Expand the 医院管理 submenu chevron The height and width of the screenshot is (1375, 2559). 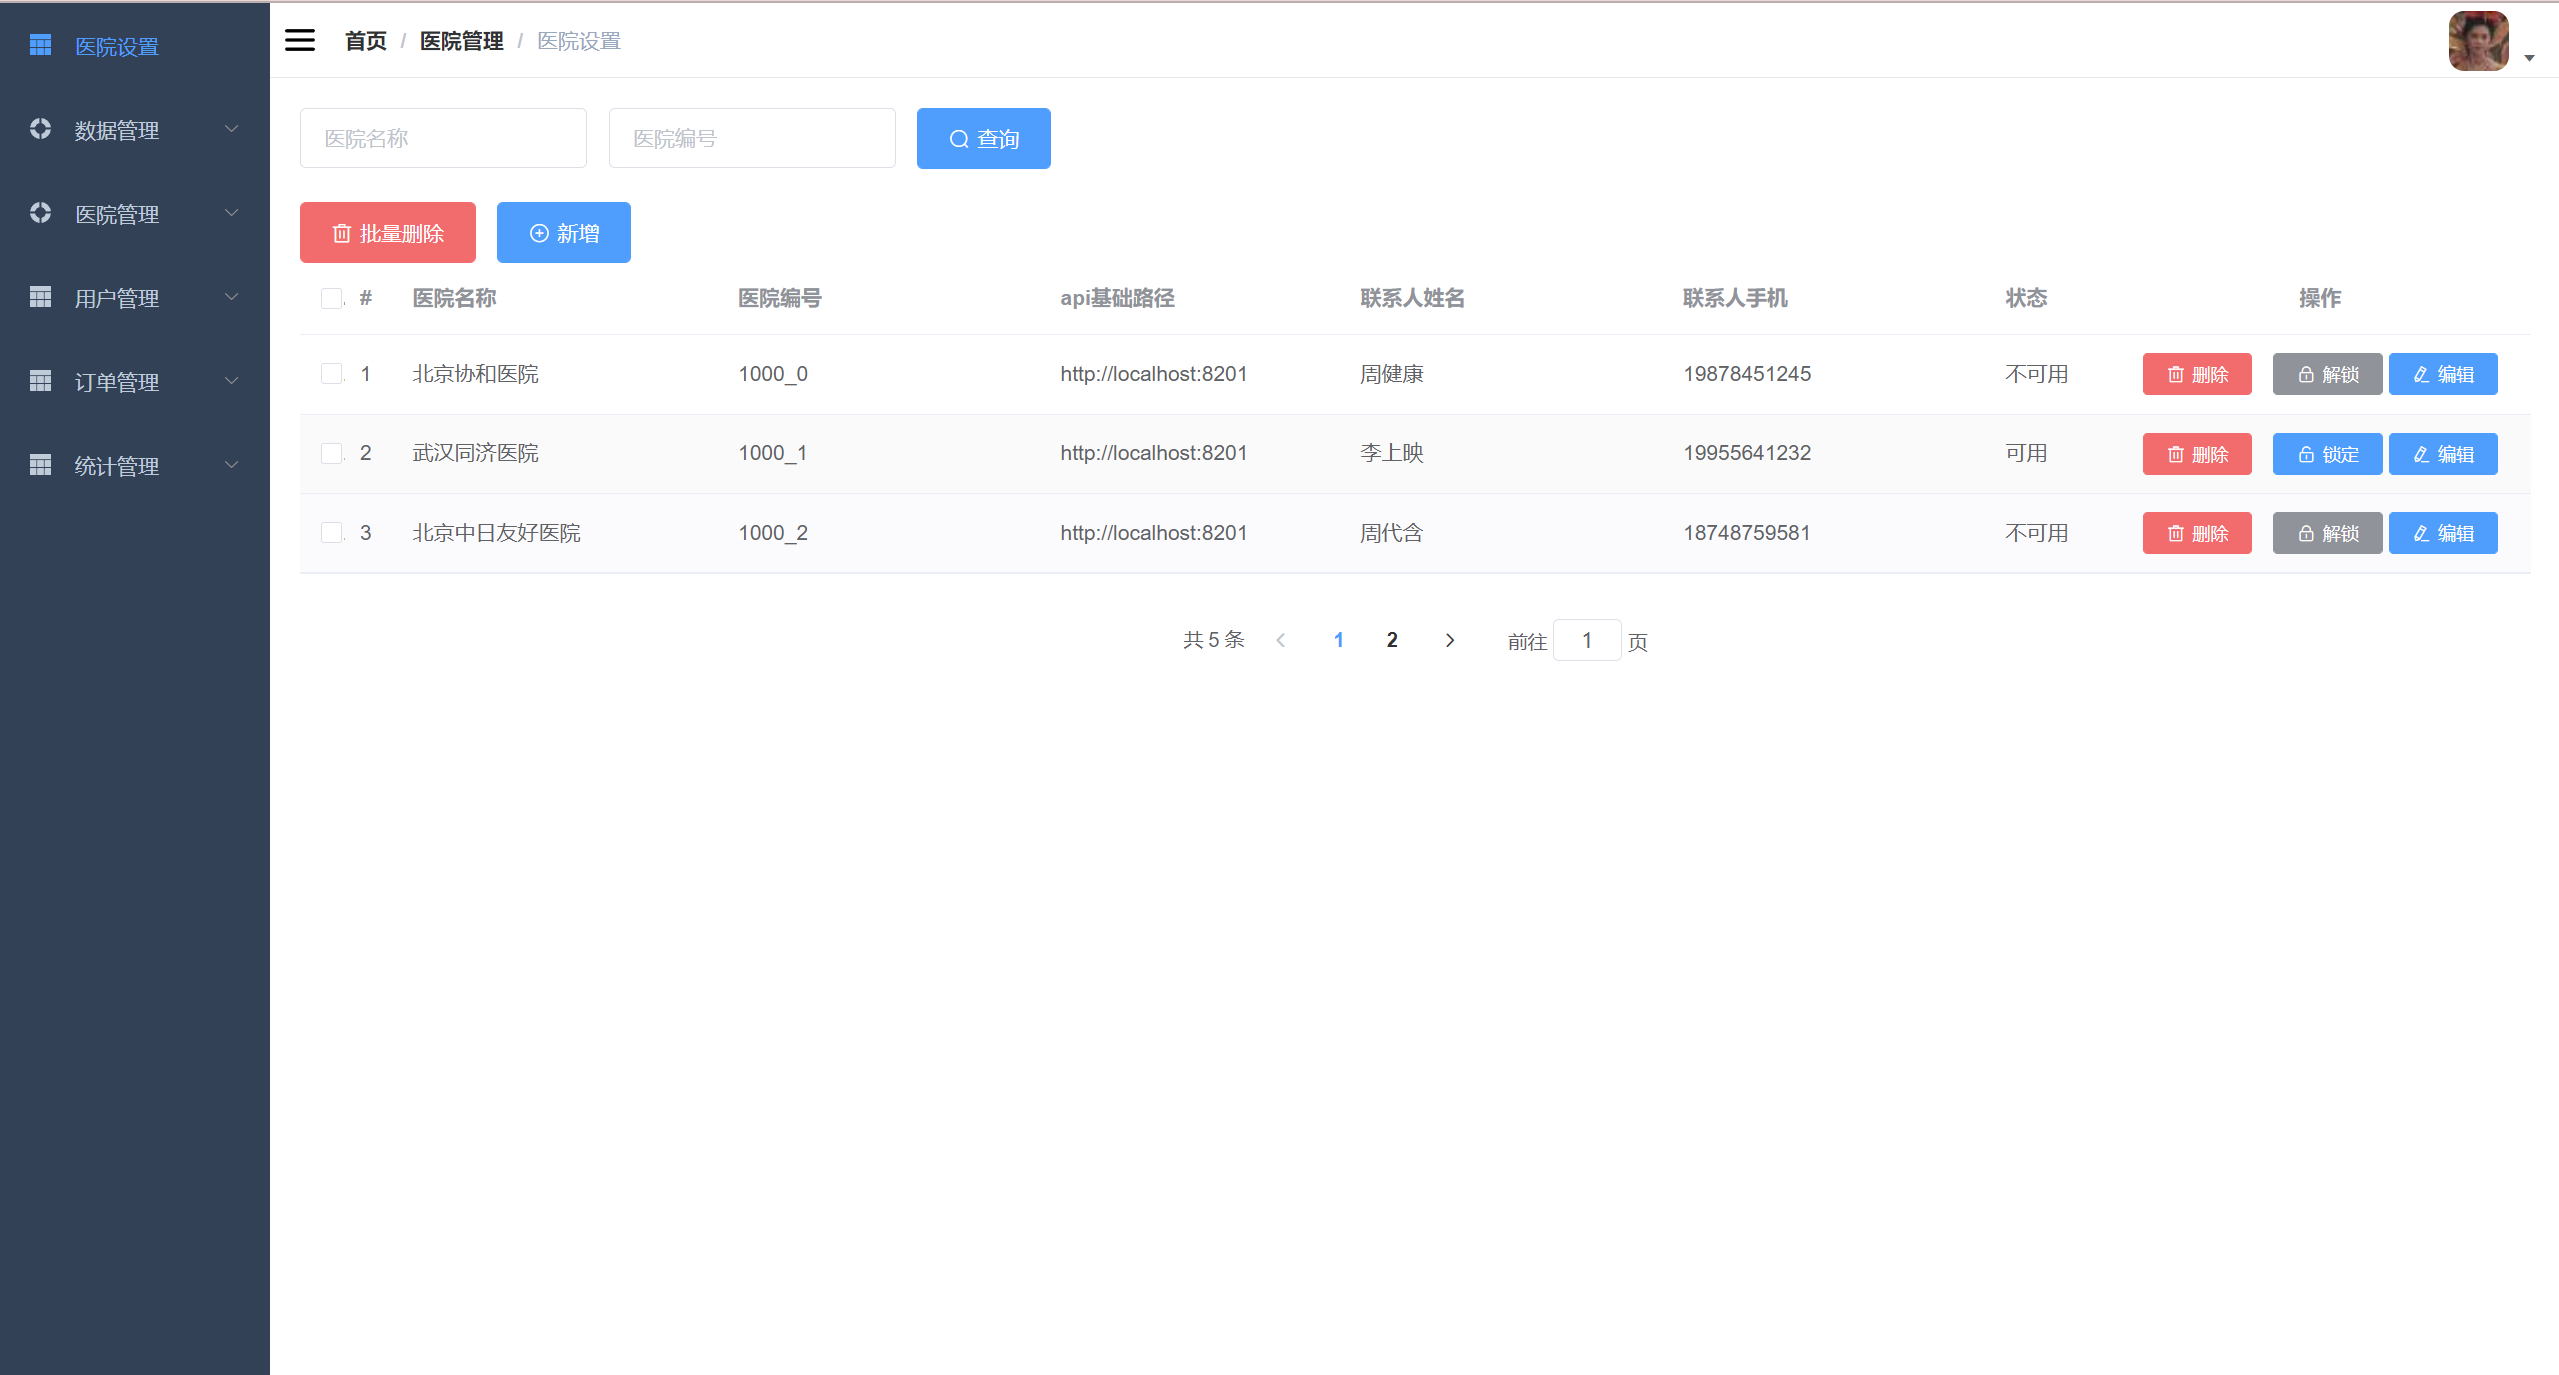coord(231,213)
